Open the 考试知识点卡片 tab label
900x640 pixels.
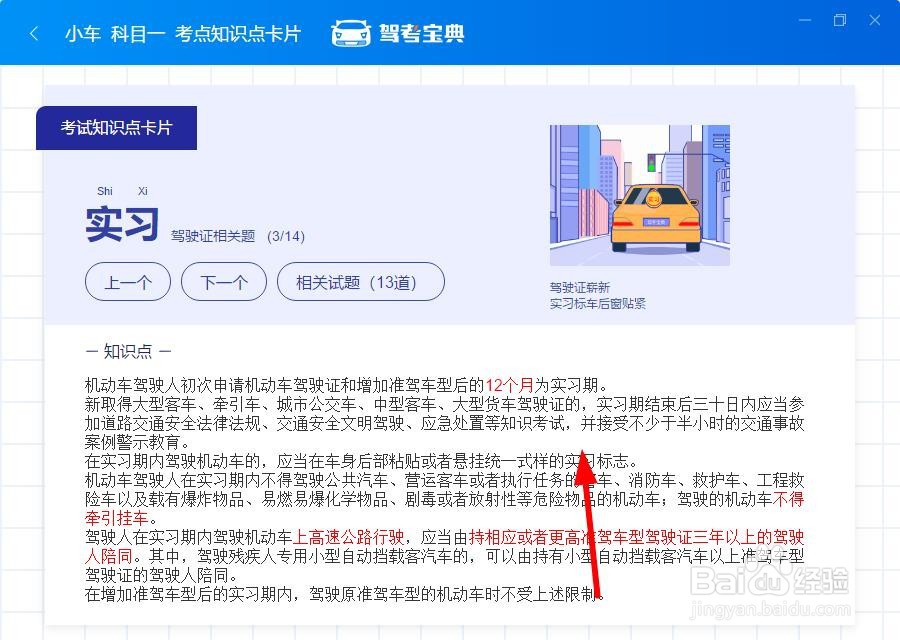point(117,128)
